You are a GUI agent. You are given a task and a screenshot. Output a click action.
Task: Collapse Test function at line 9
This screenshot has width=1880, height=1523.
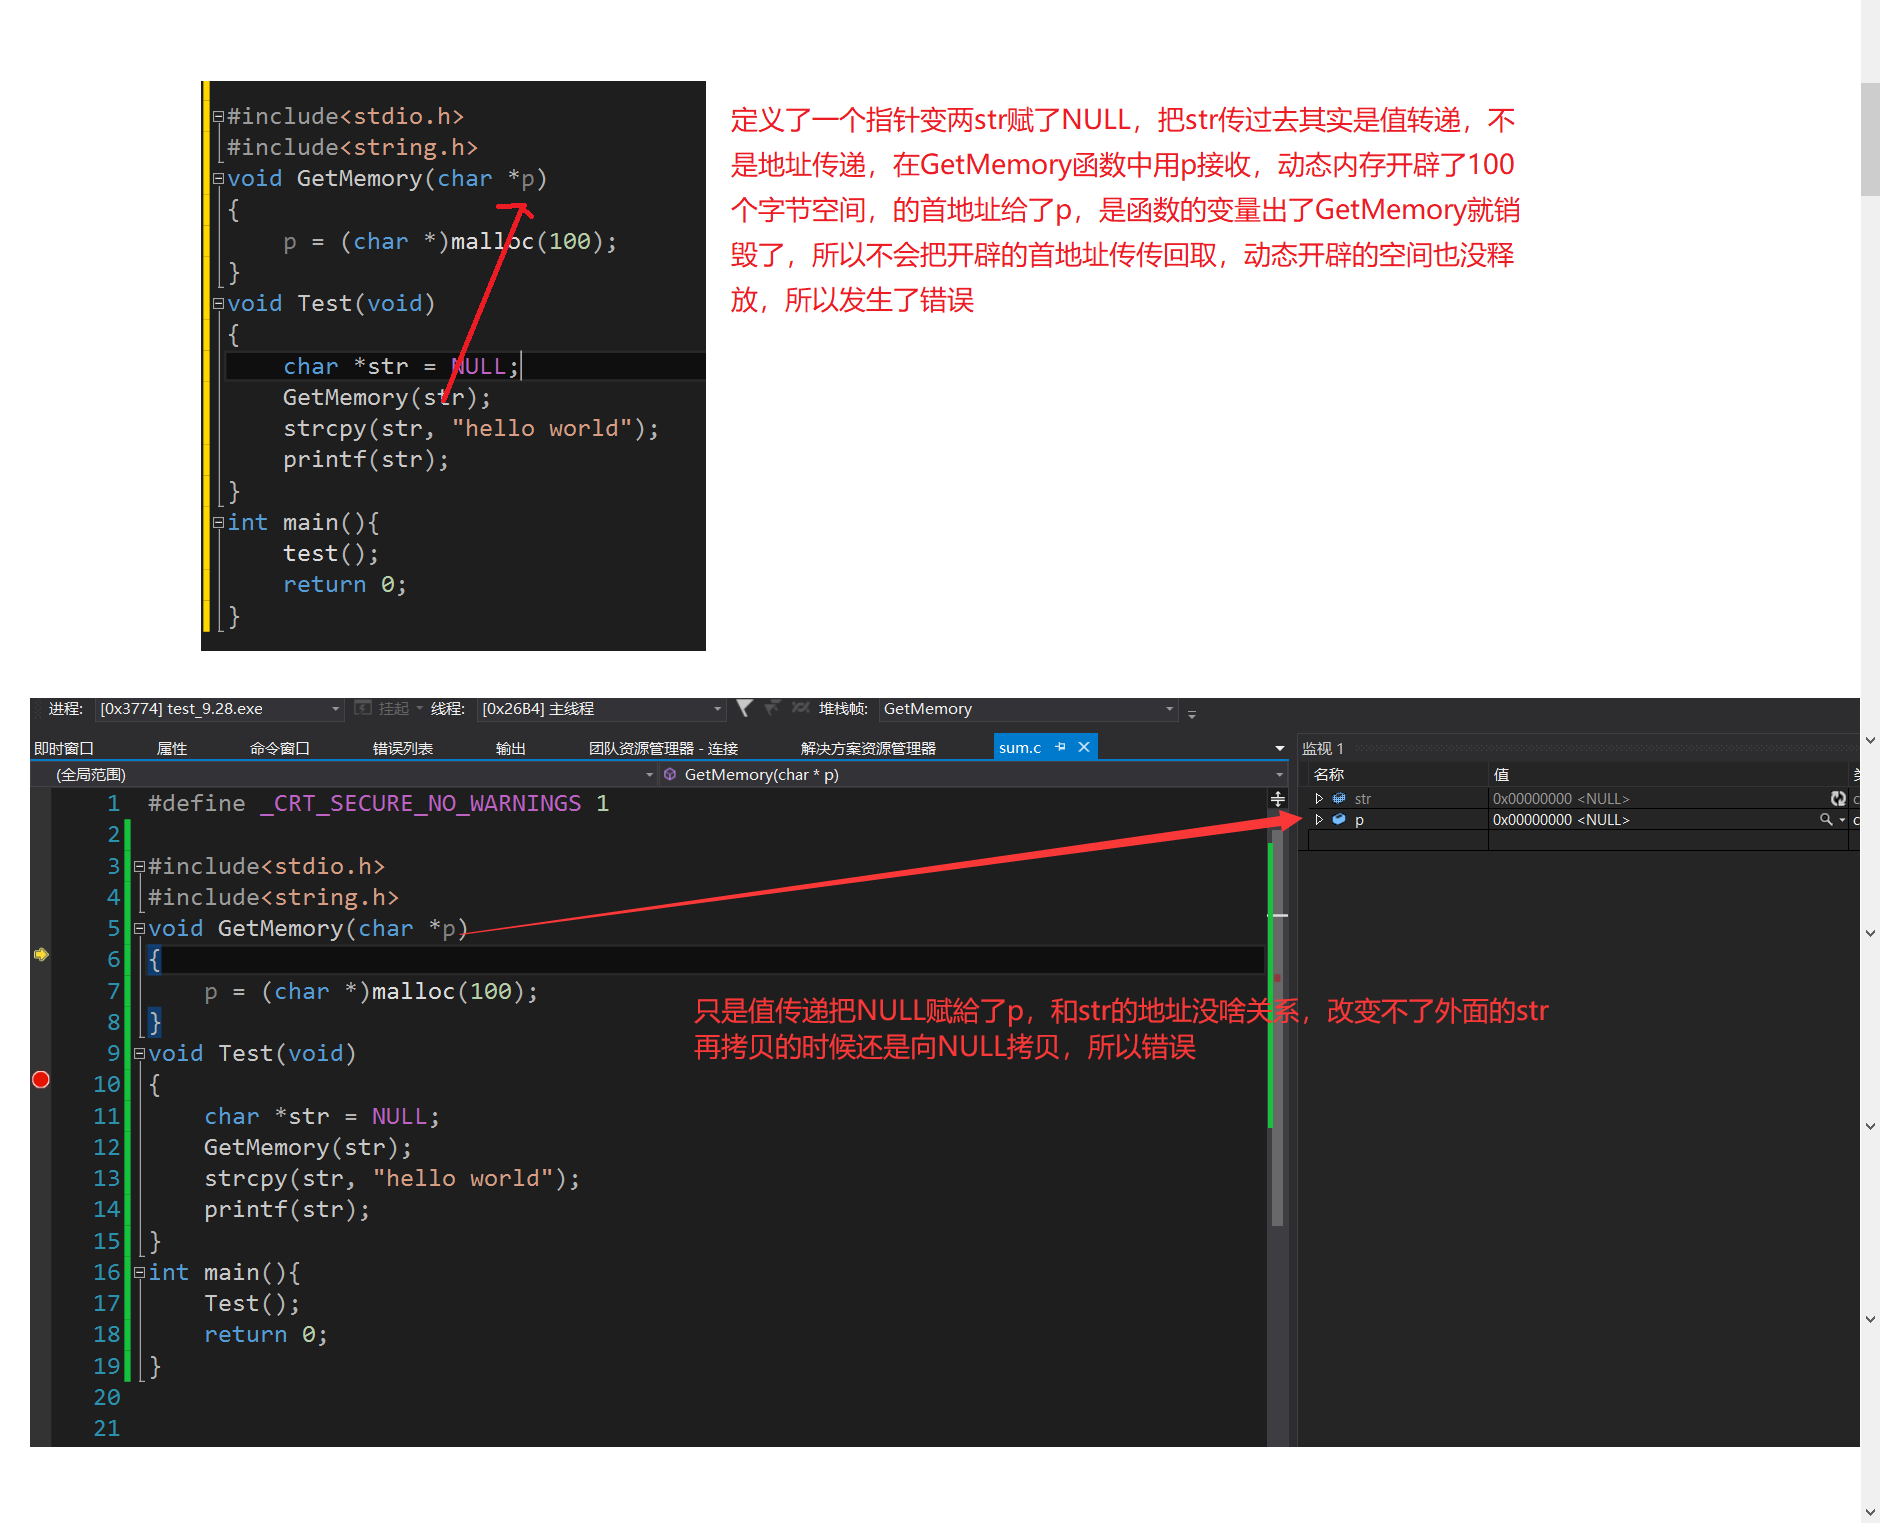pyautogui.click(x=139, y=1053)
